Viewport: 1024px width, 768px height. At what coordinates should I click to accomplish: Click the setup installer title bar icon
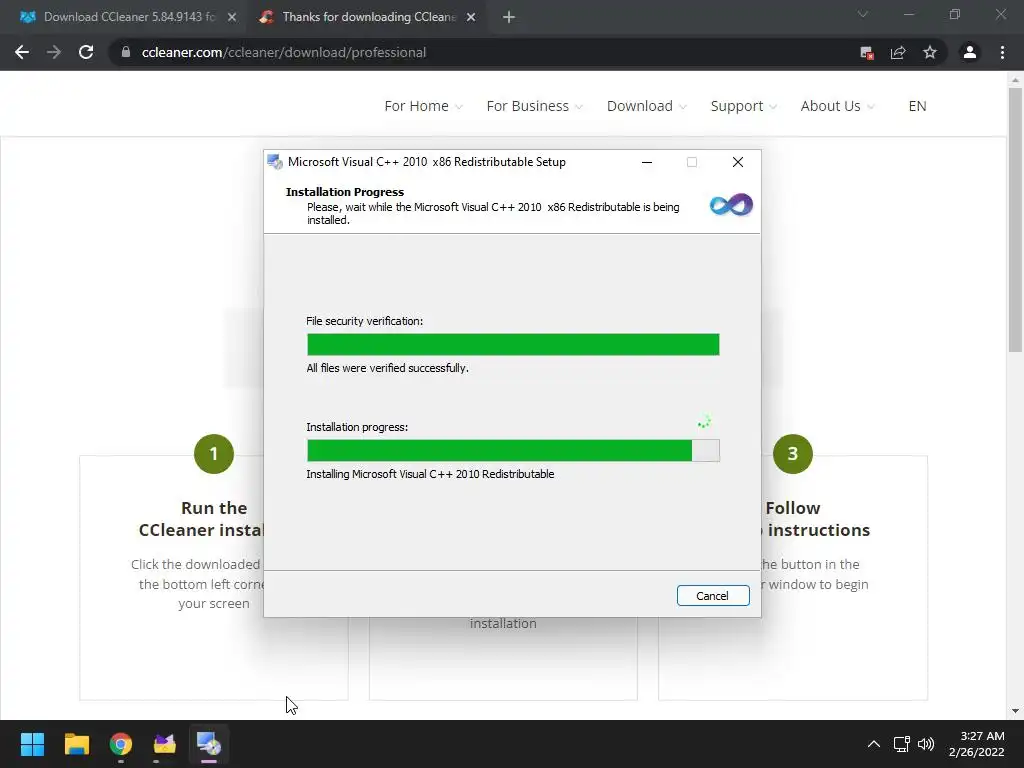point(275,162)
